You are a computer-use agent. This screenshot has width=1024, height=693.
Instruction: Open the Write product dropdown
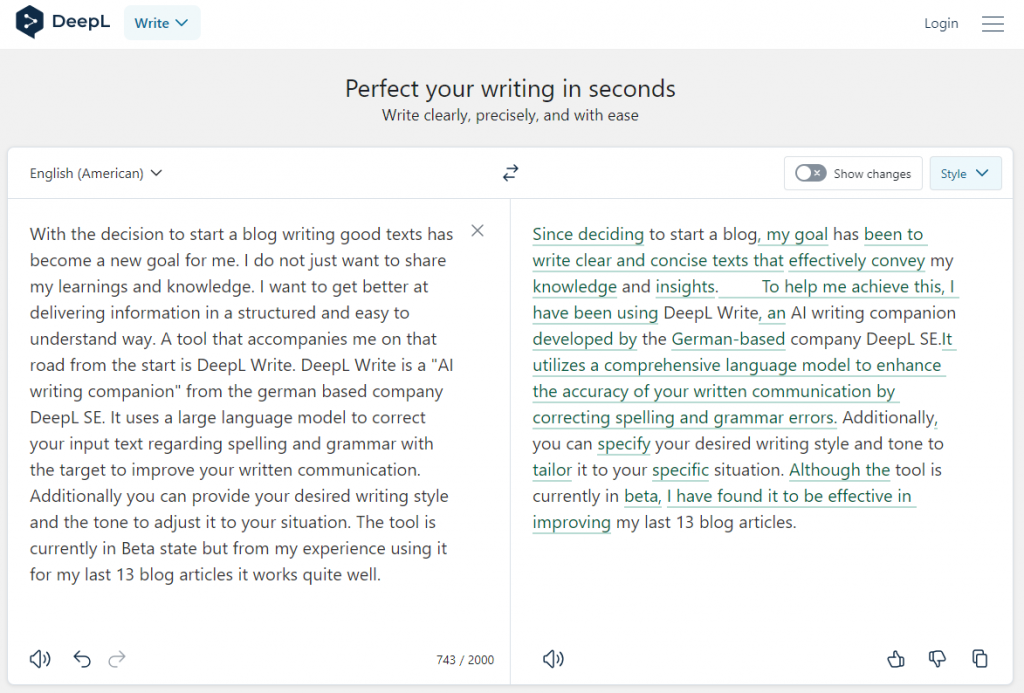(161, 23)
